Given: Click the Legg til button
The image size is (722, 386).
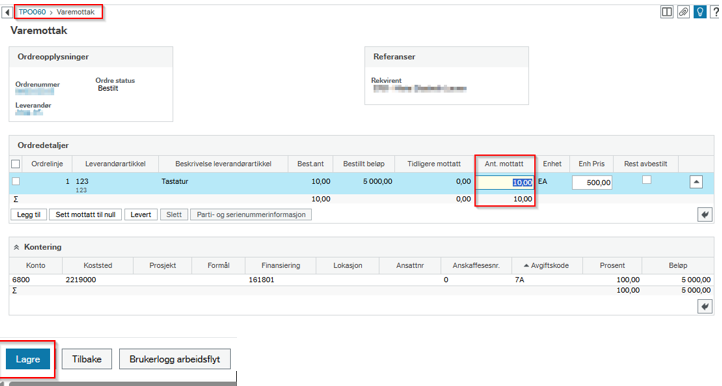Looking at the screenshot, I should (x=29, y=215).
